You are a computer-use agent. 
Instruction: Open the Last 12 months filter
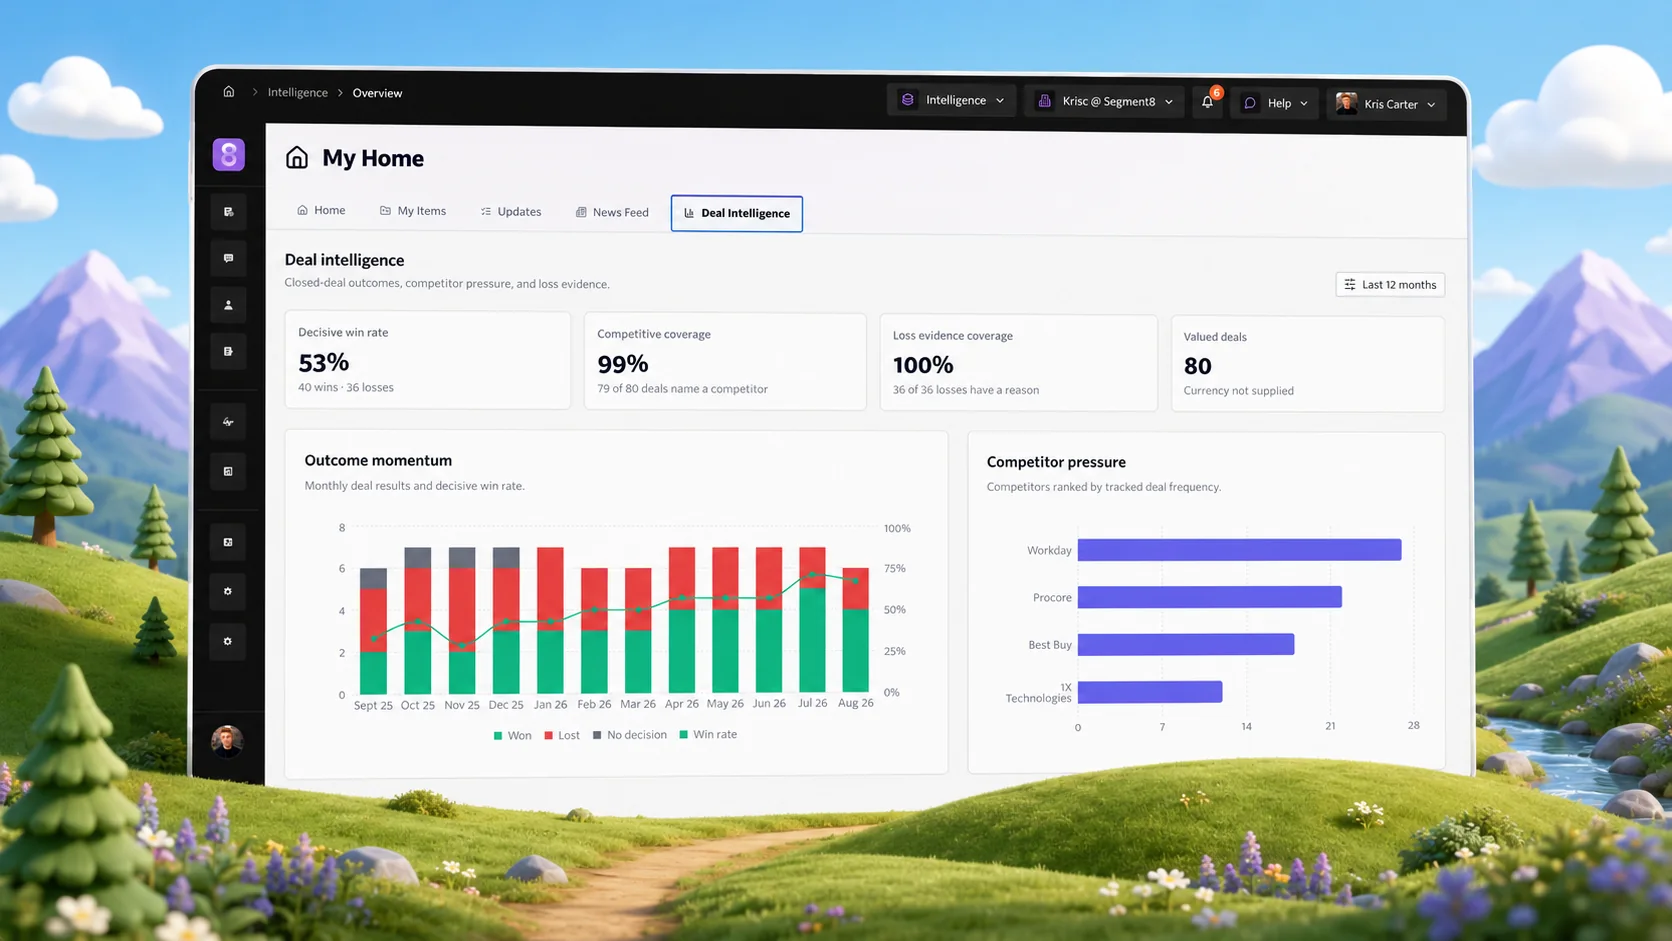pyautogui.click(x=1390, y=285)
